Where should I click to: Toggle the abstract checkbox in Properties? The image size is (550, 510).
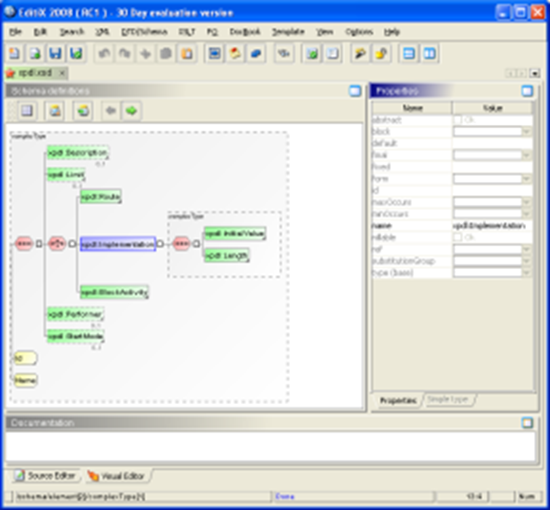(x=457, y=120)
